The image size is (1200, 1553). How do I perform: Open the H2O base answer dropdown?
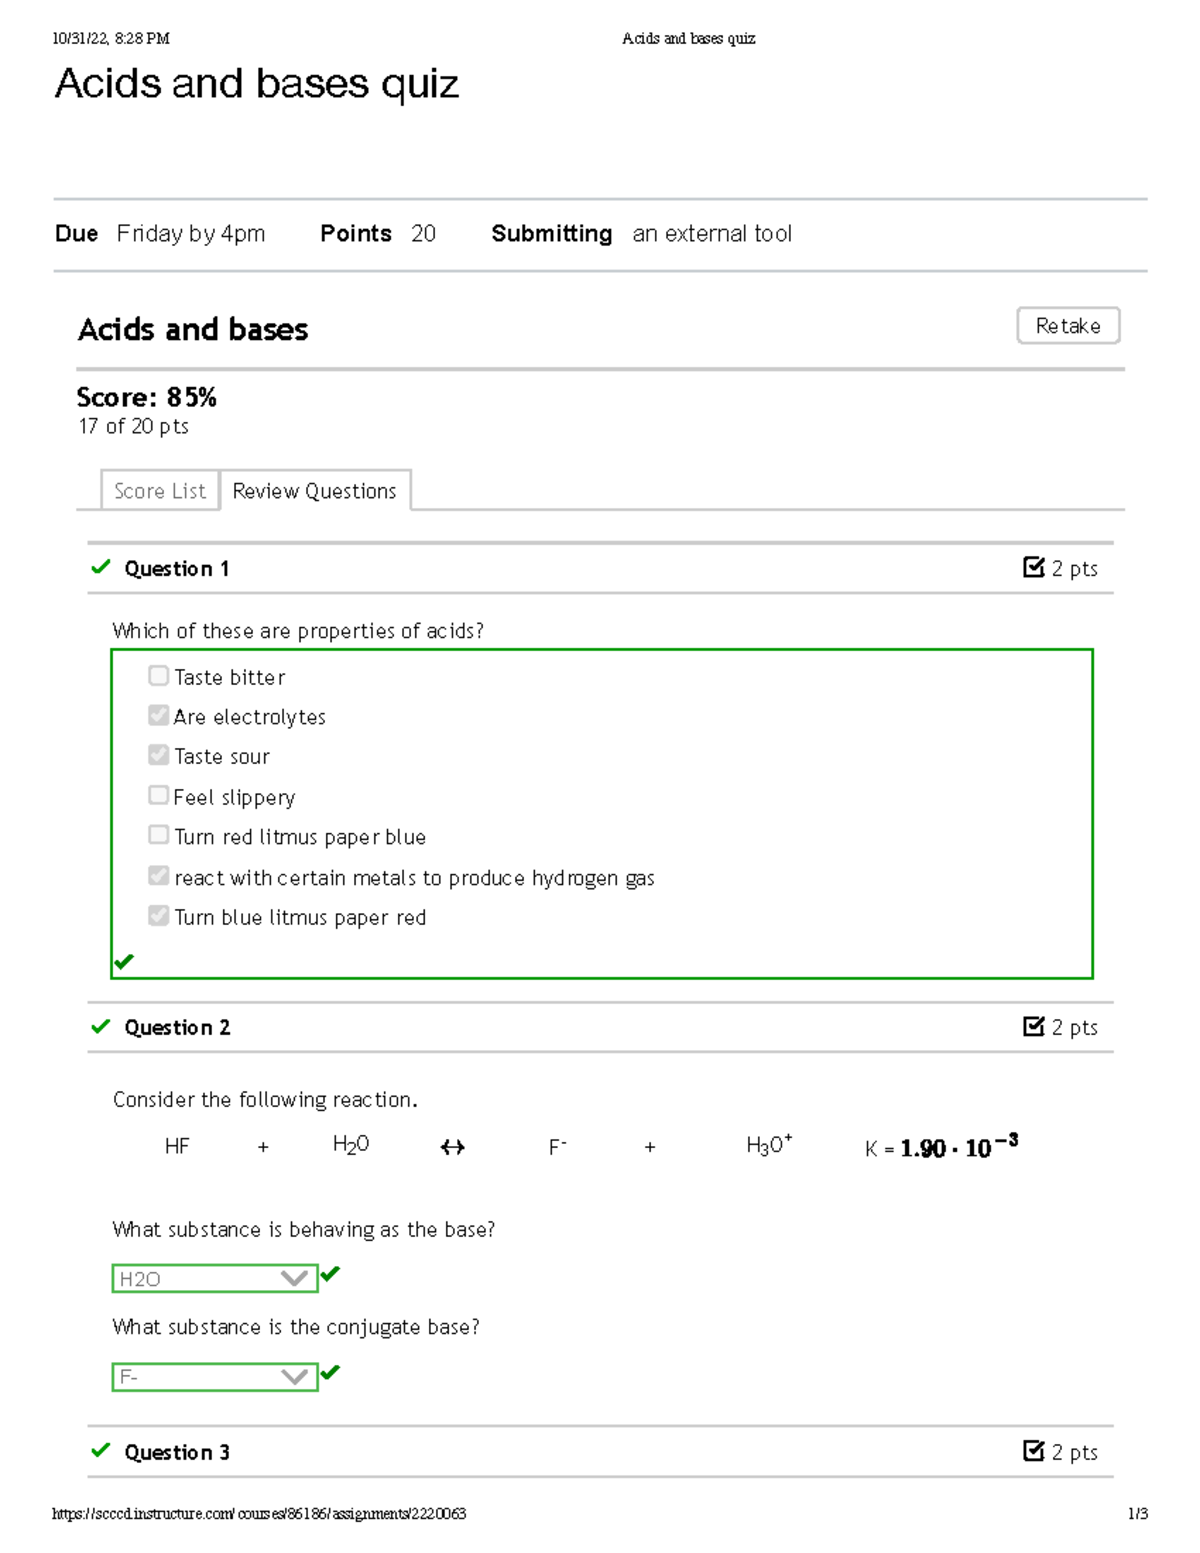[x=214, y=1278]
